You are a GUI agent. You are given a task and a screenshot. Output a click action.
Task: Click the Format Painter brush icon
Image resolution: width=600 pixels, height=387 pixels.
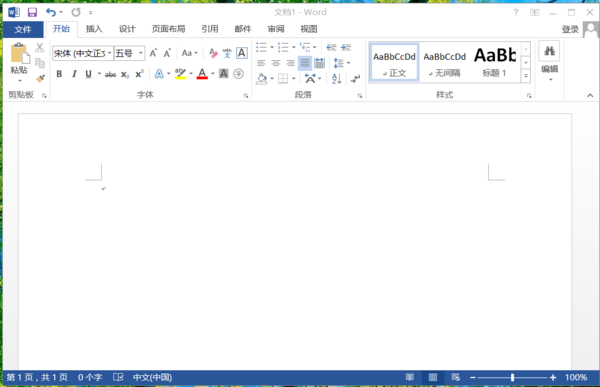point(40,78)
